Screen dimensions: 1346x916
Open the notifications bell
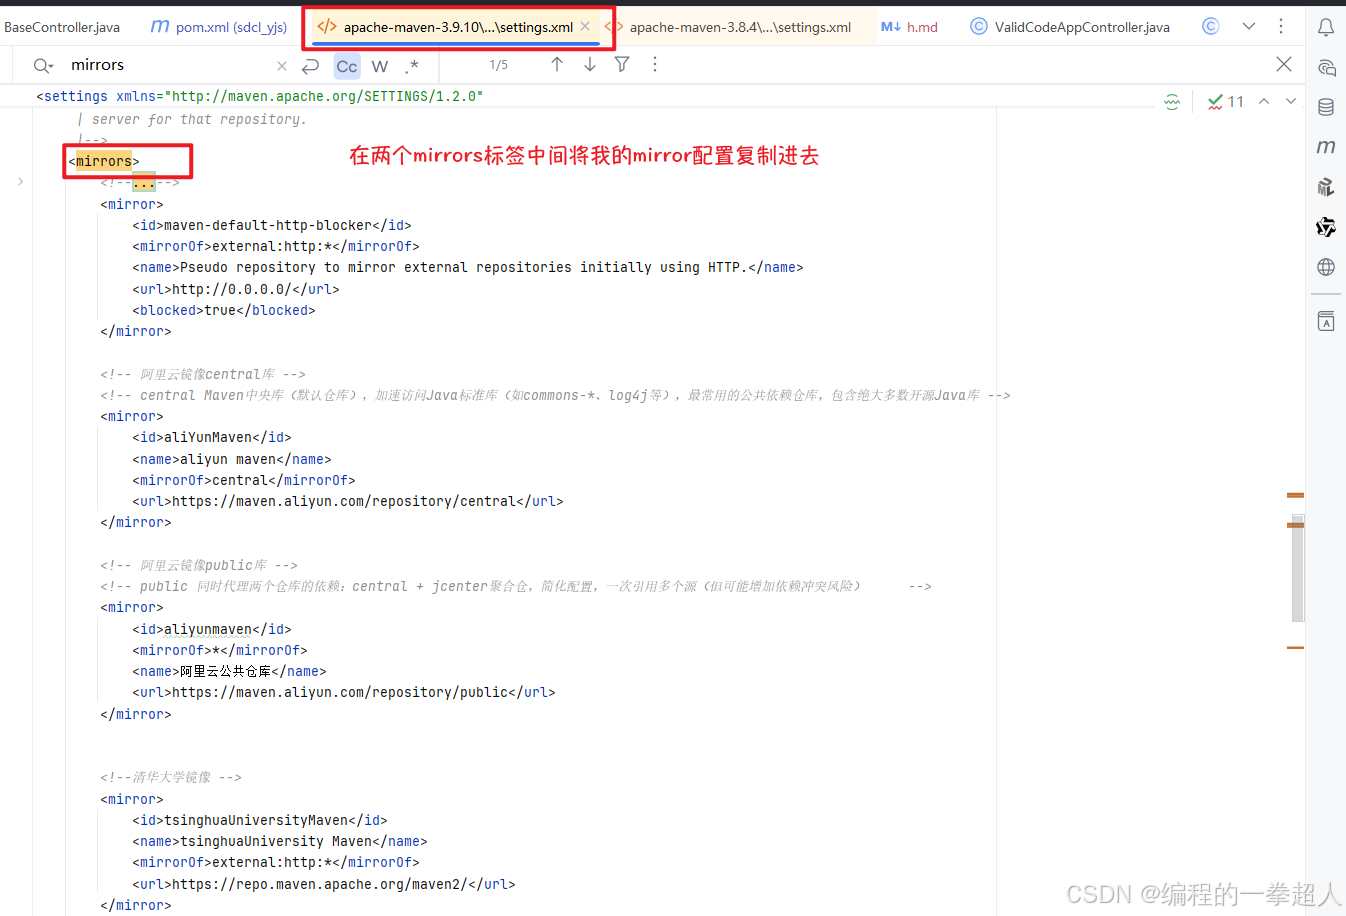pos(1326,27)
